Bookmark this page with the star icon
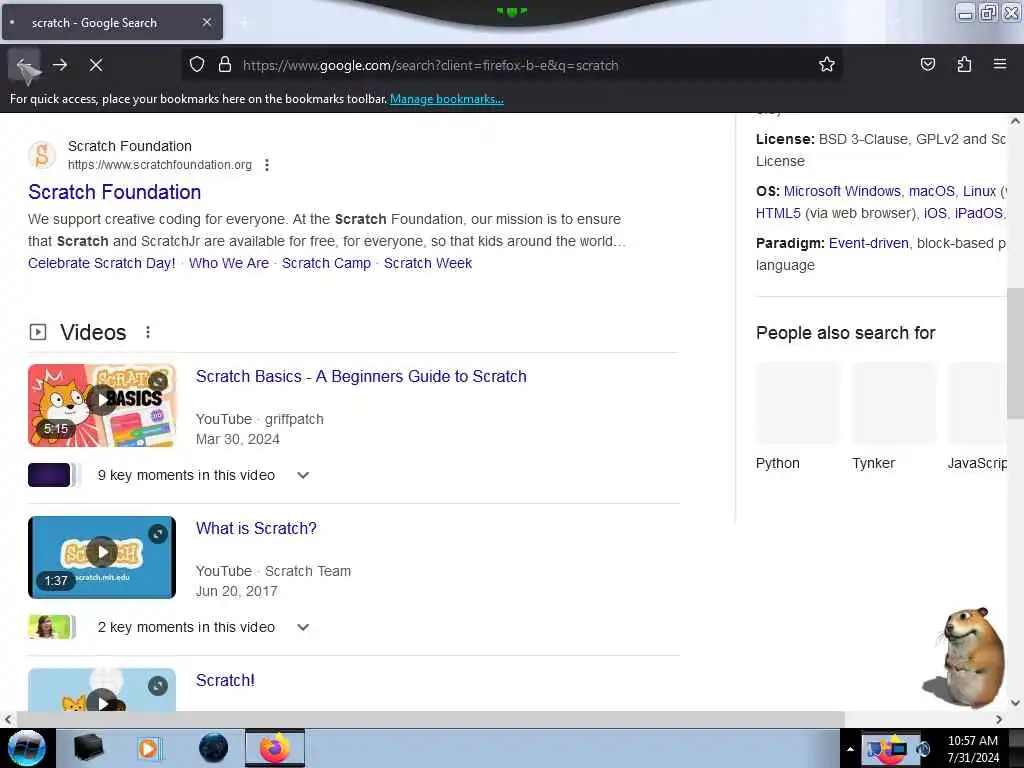 [x=827, y=65]
